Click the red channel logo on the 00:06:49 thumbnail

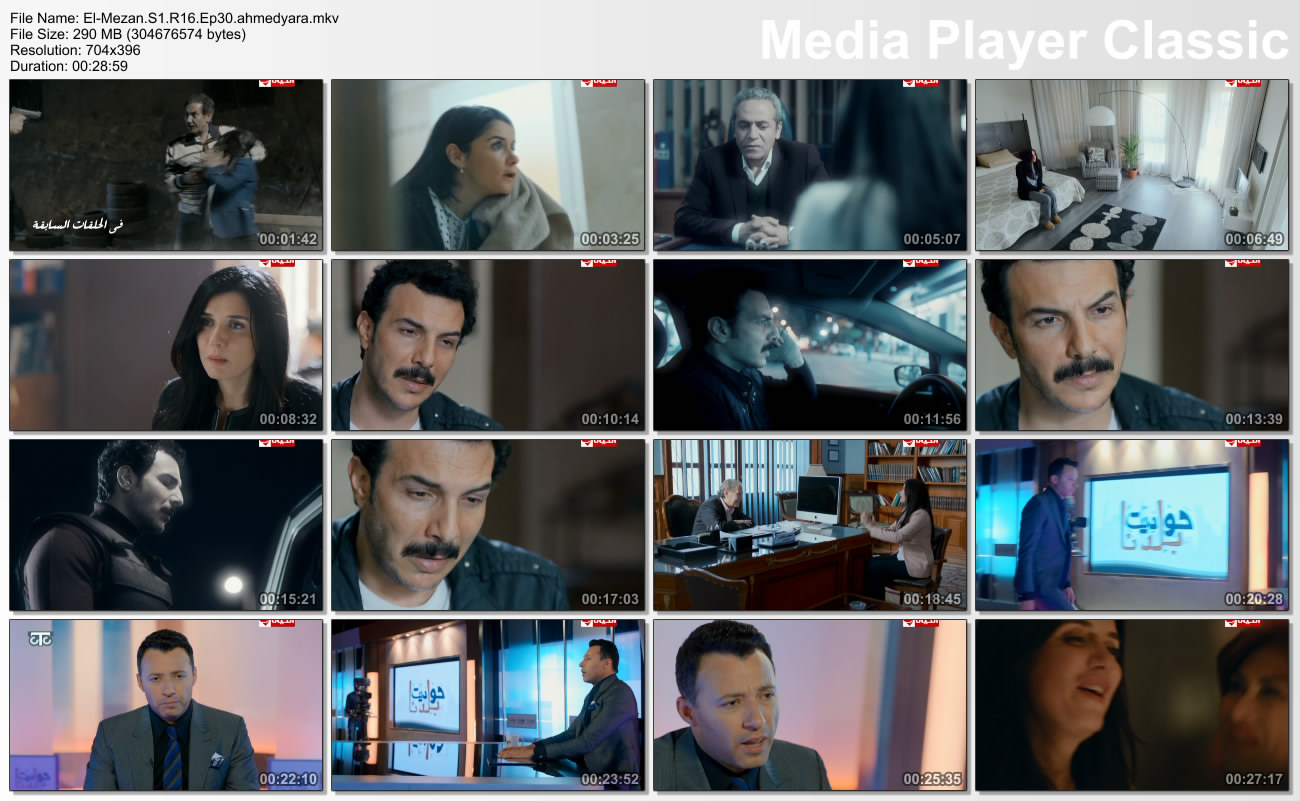(x=1243, y=83)
